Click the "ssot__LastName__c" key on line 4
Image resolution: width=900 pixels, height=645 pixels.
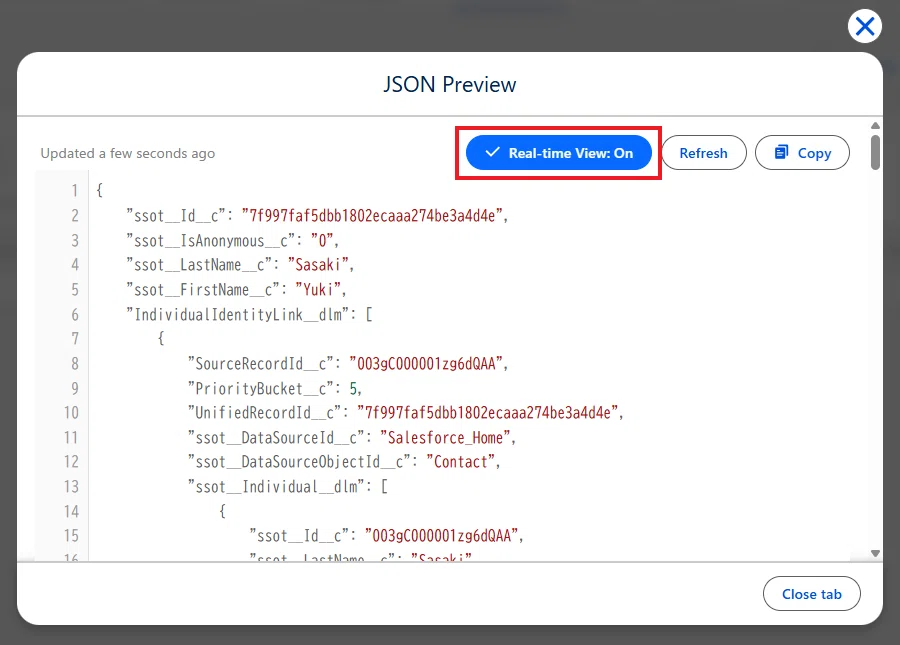coord(200,265)
